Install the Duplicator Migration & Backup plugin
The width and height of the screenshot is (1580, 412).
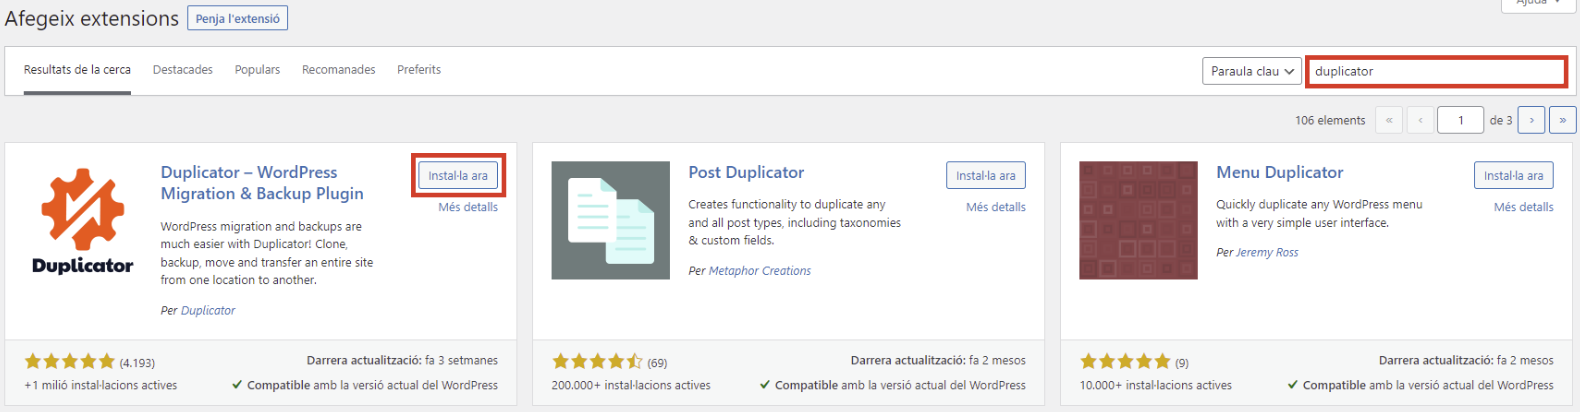click(458, 175)
